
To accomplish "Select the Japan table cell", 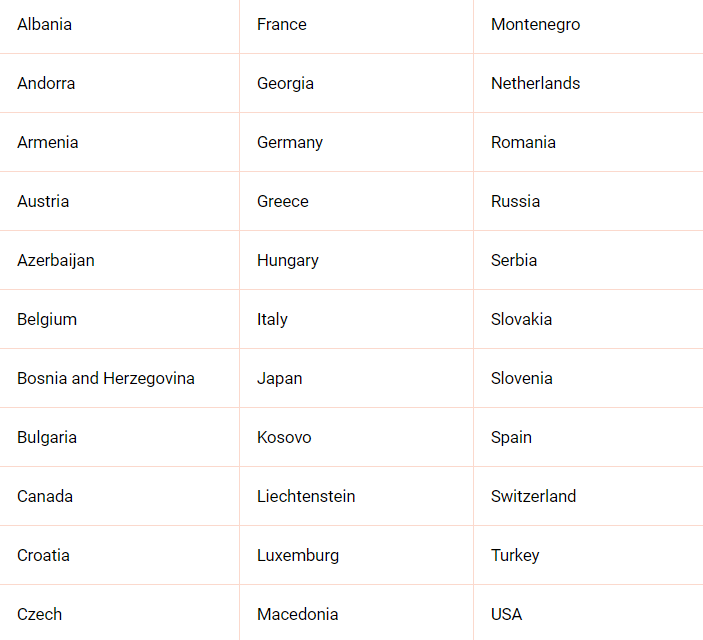I will (x=280, y=379).
